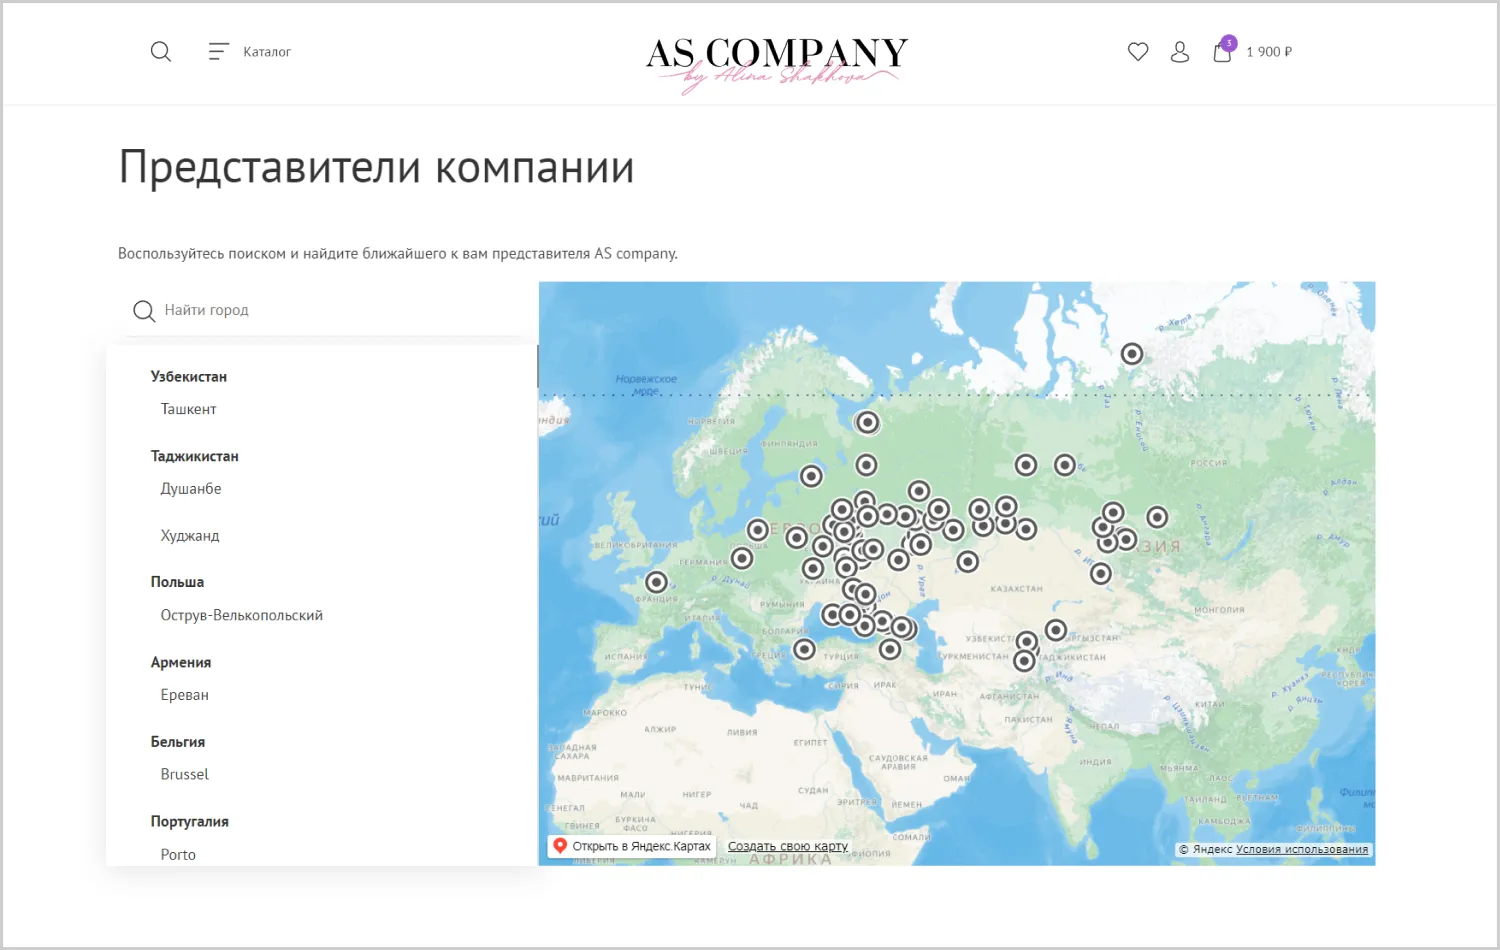1500x950 pixels.
Task: Open user account profile icon
Action: (x=1180, y=51)
